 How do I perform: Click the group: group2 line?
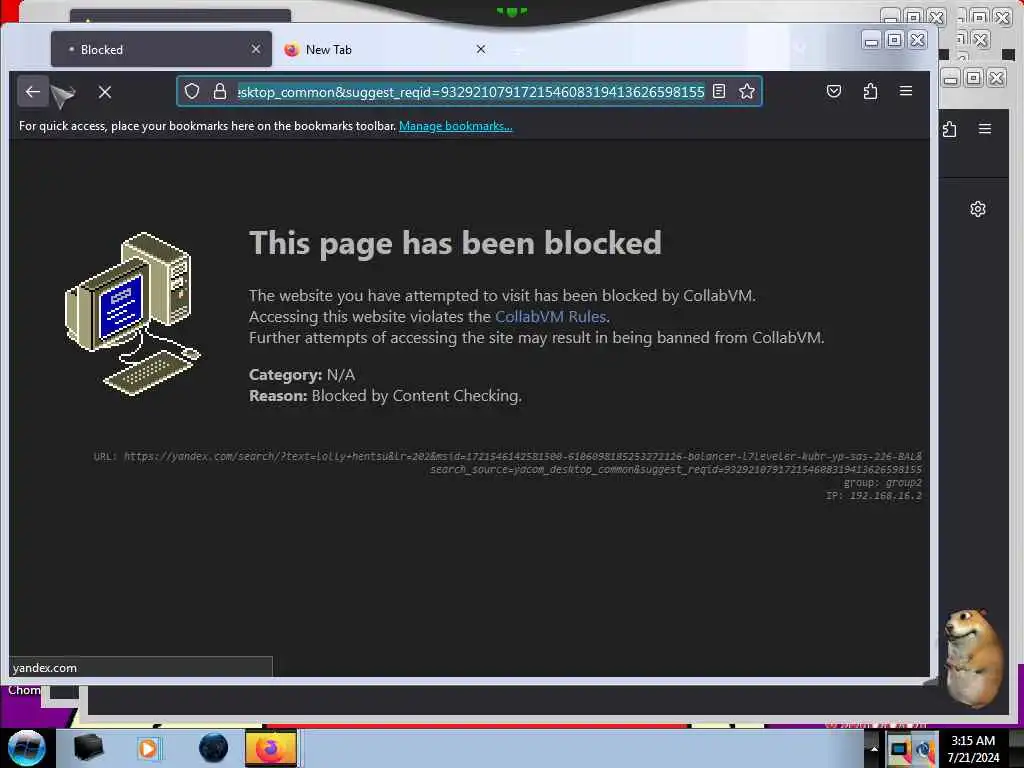click(882, 483)
